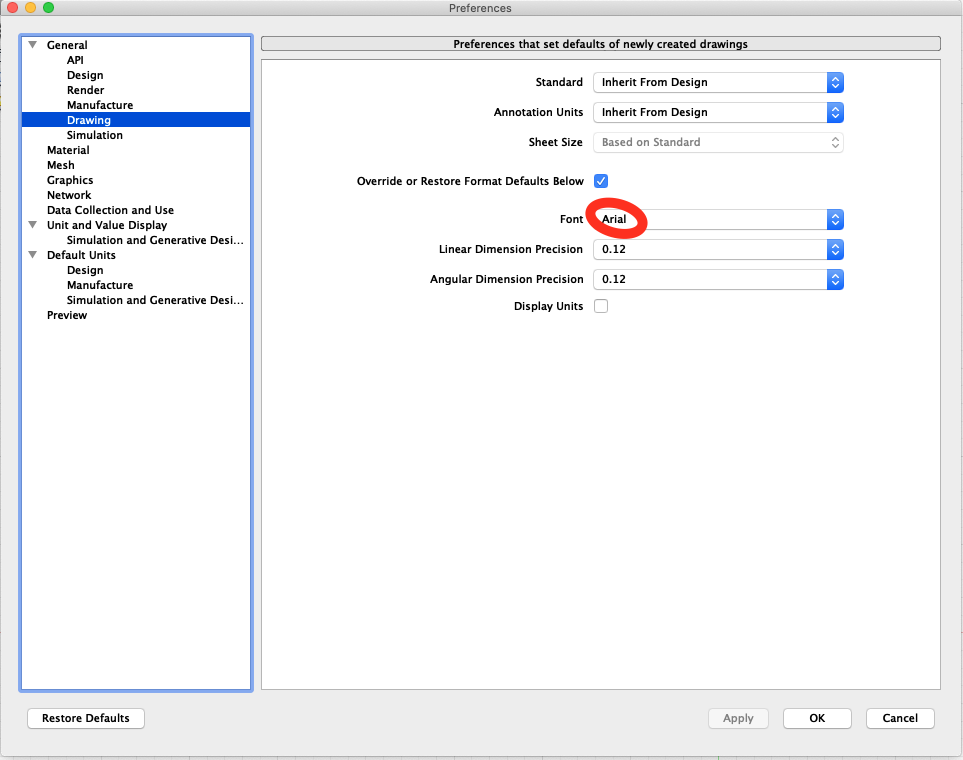
Task: Click the Restore Defaults button
Action: [85, 718]
